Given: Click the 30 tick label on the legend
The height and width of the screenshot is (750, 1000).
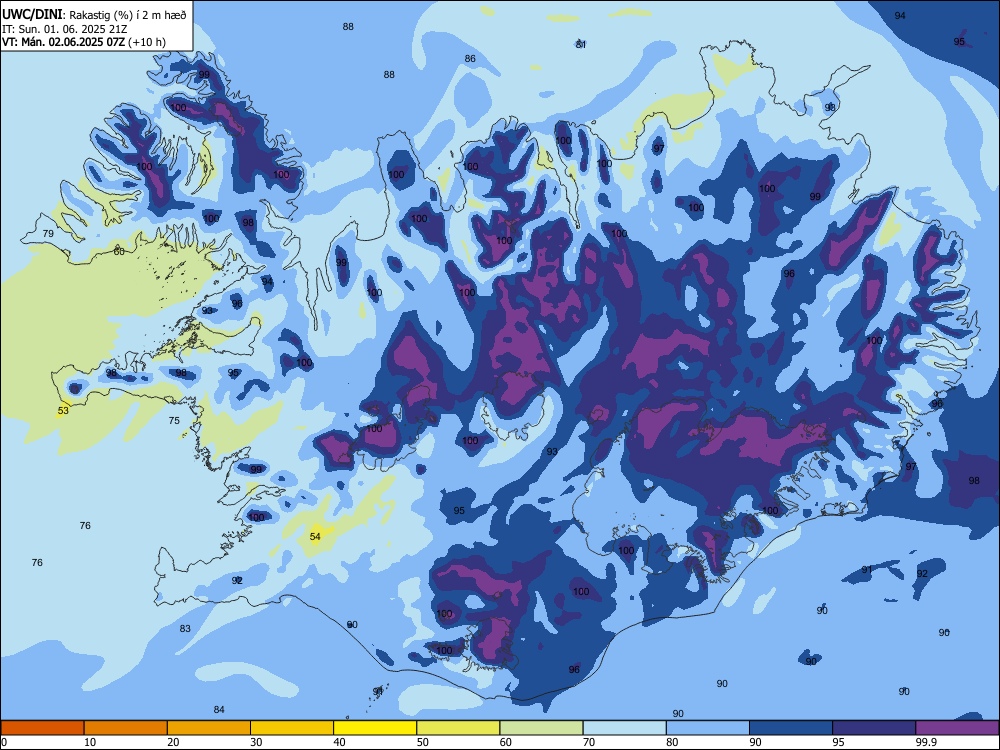Looking at the screenshot, I should [x=256, y=742].
